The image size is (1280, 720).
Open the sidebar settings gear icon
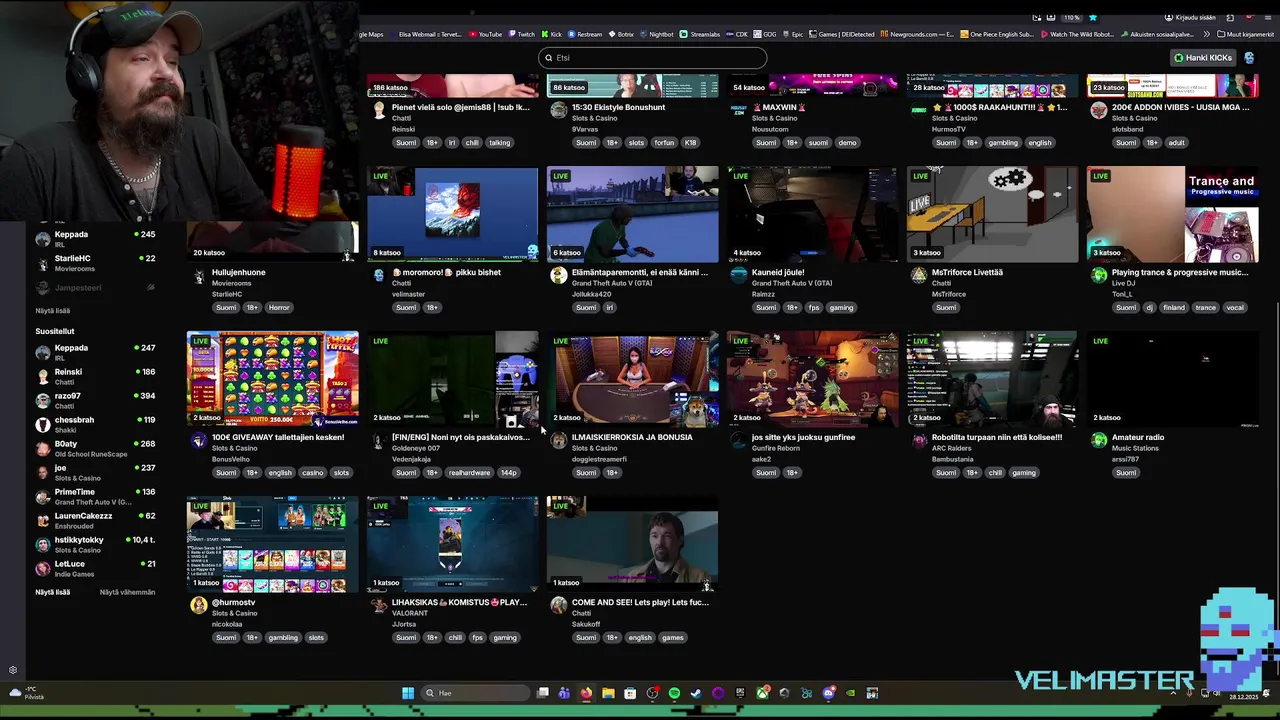13,670
